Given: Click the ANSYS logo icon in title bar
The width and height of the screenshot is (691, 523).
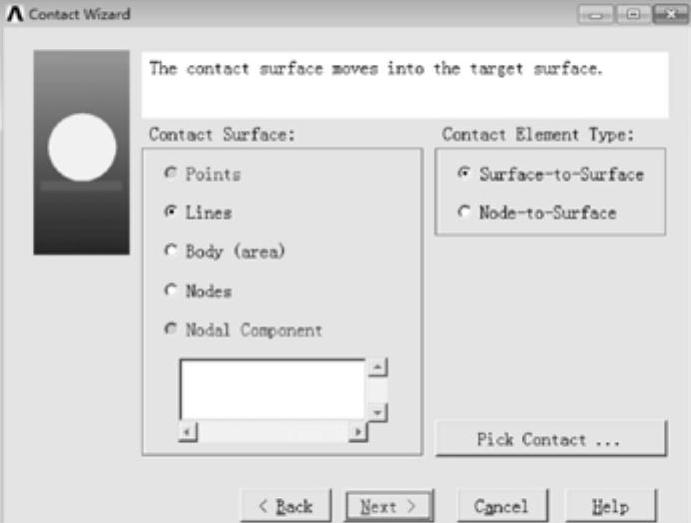Looking at the screenshot, I should click(x=15, y=14).
